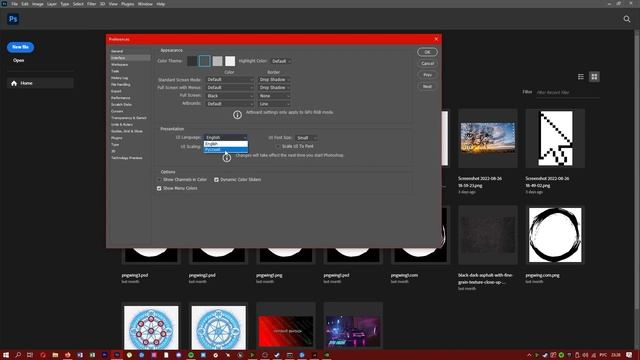Open the Artboards color dropdown
This screenshot has height=360, width=640.
point(229,104)
